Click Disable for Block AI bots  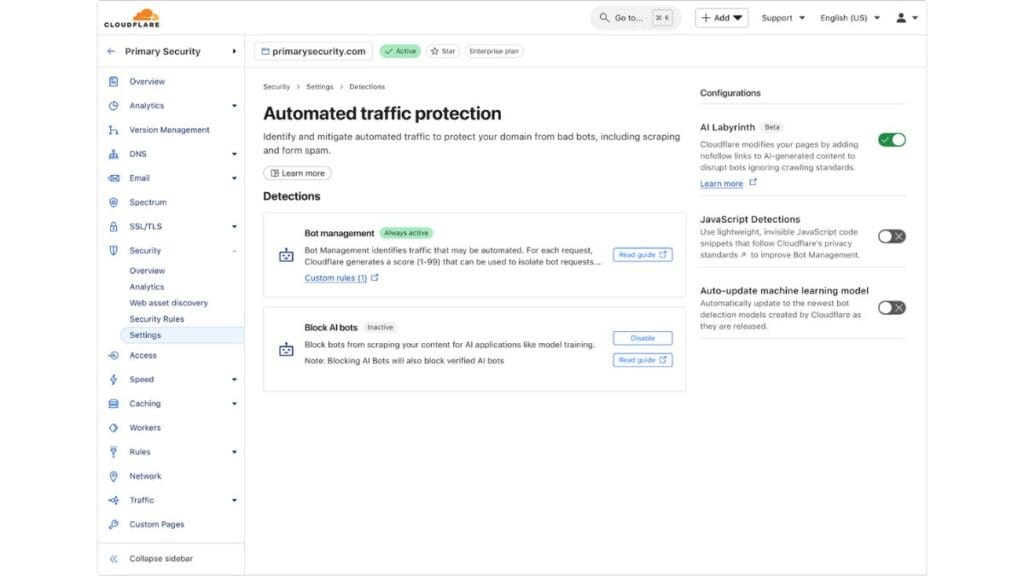[x=643, y=338]
